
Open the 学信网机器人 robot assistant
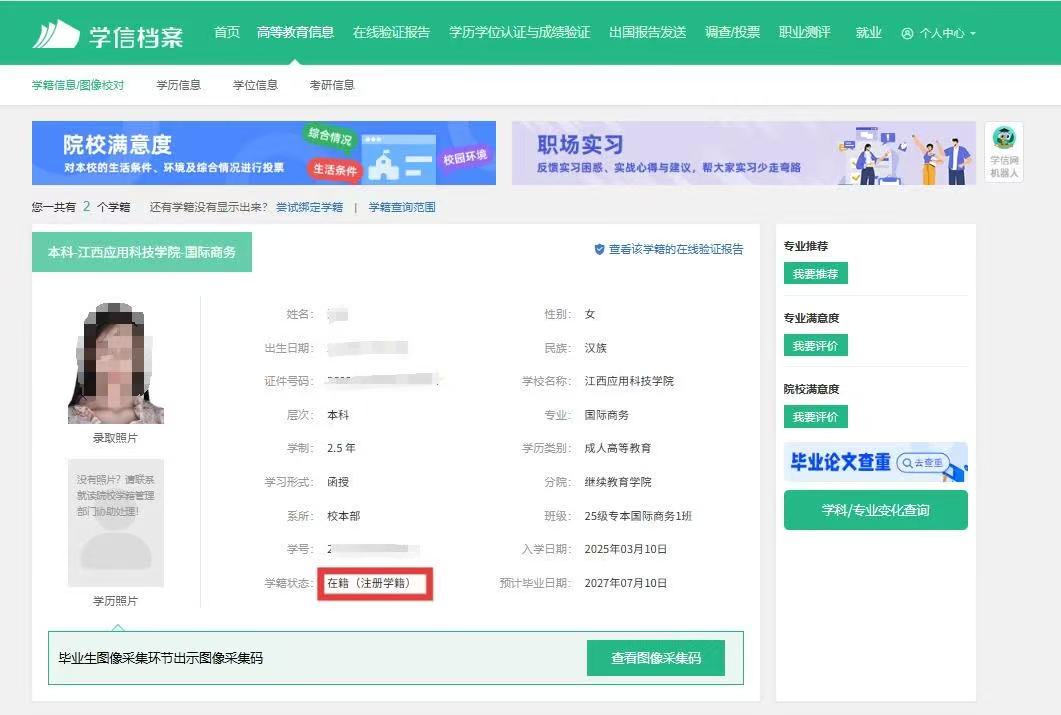click(1003, 151)
